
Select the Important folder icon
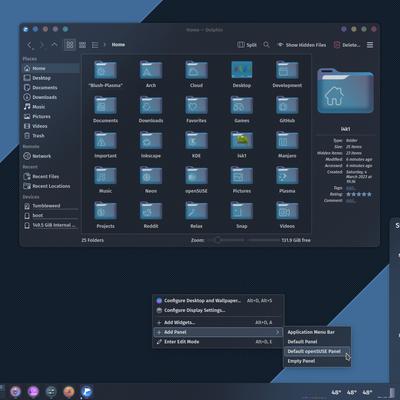tap(105, 140)
